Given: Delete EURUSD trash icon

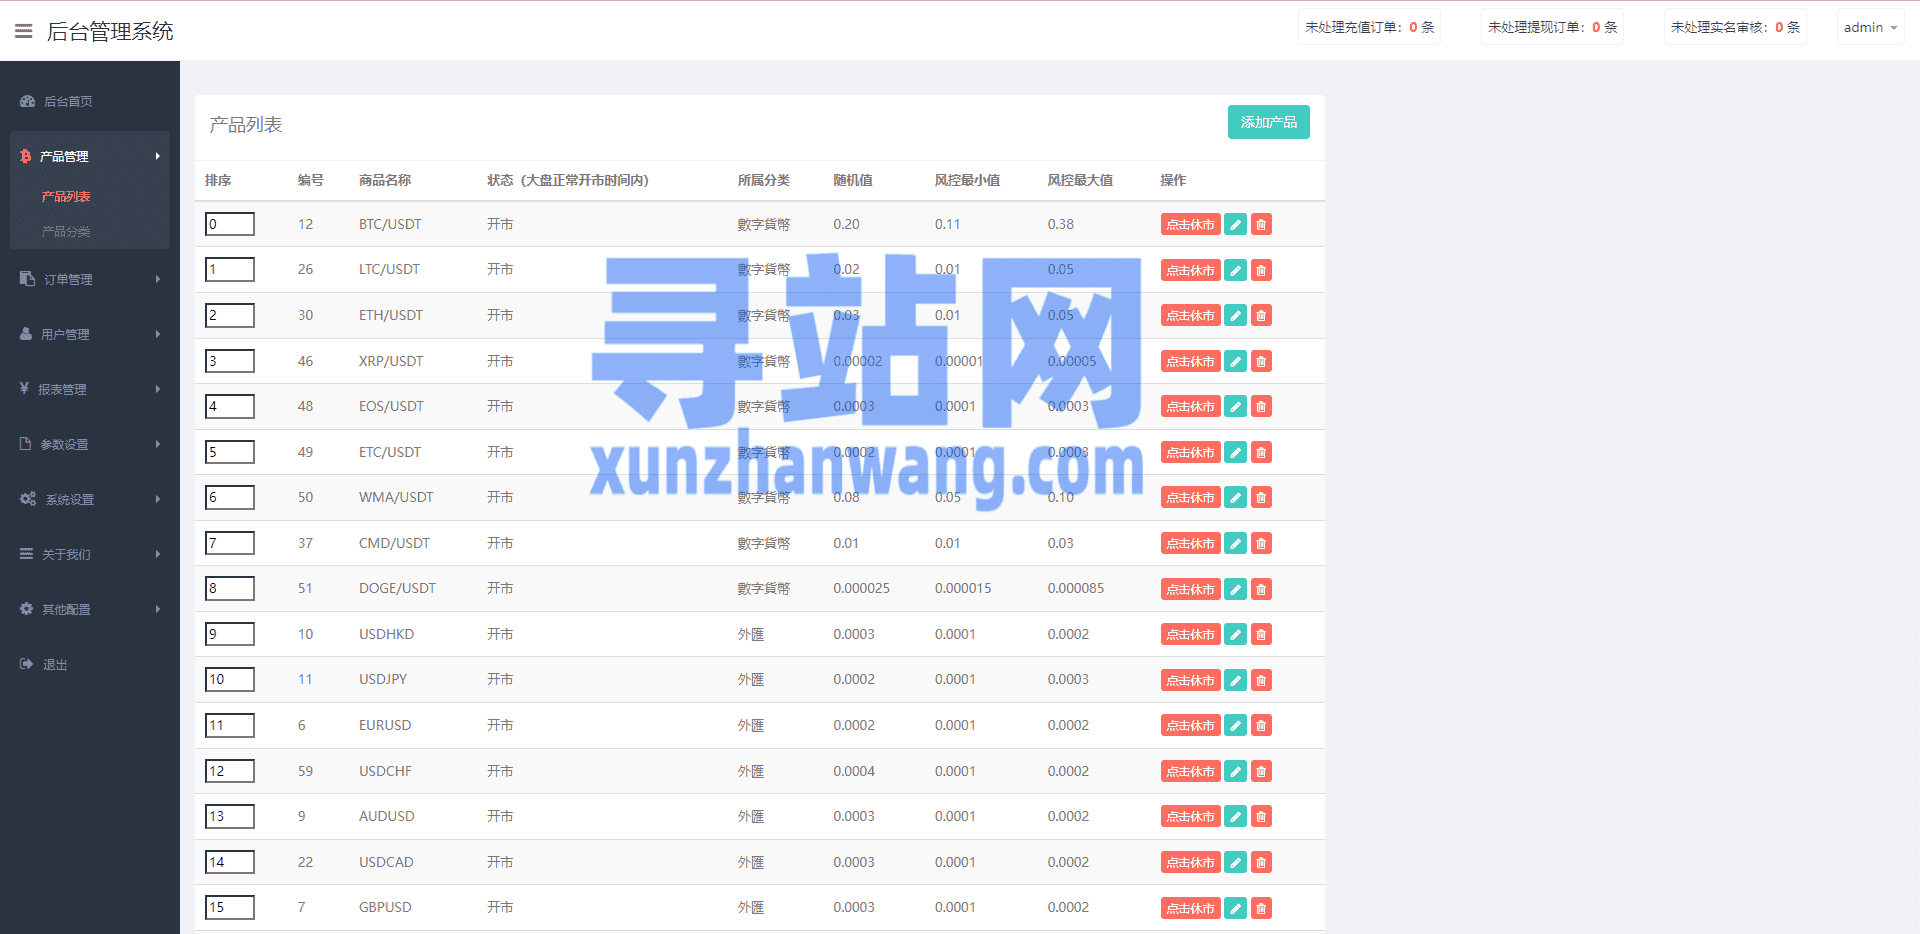Looking at the screenshot, I should pyautogui.click(x=1261, y=726).
